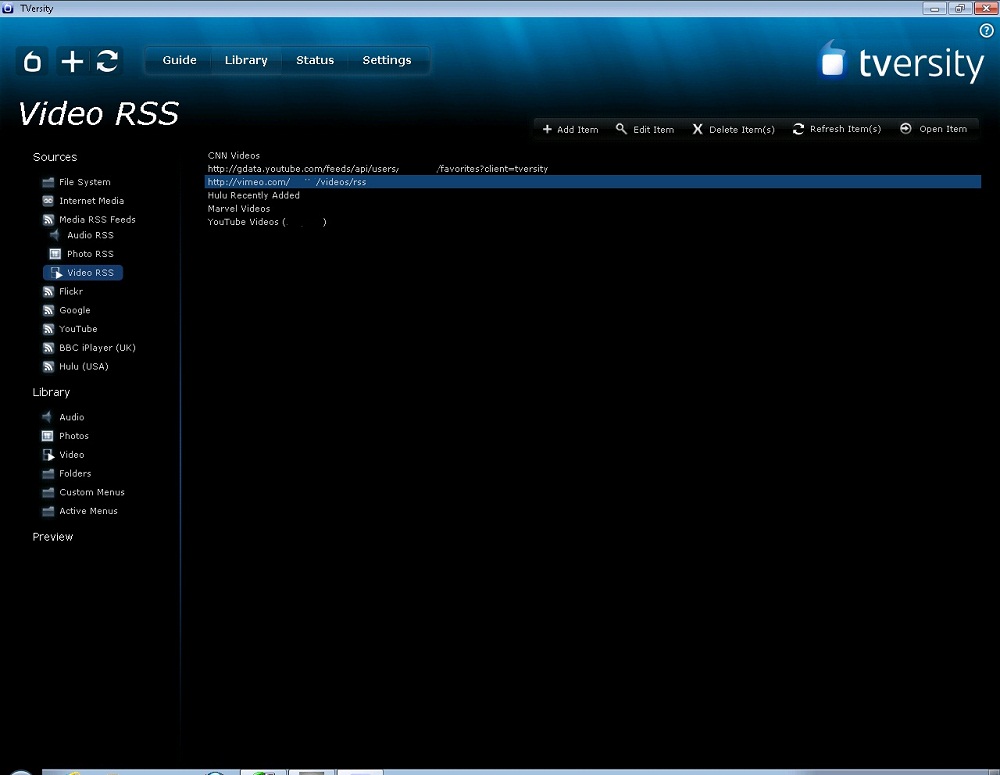1000x775 pixels.
Task: Click the X icon of Delete Item(s)
Action: 698,129
